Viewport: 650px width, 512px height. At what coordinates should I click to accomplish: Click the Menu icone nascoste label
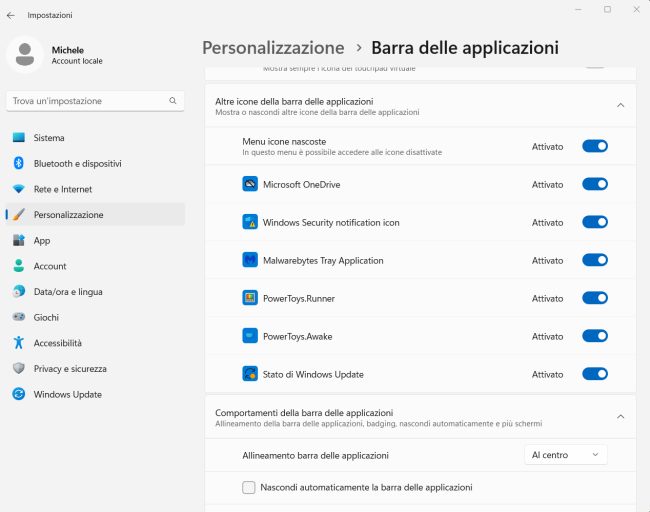[284, 141]
